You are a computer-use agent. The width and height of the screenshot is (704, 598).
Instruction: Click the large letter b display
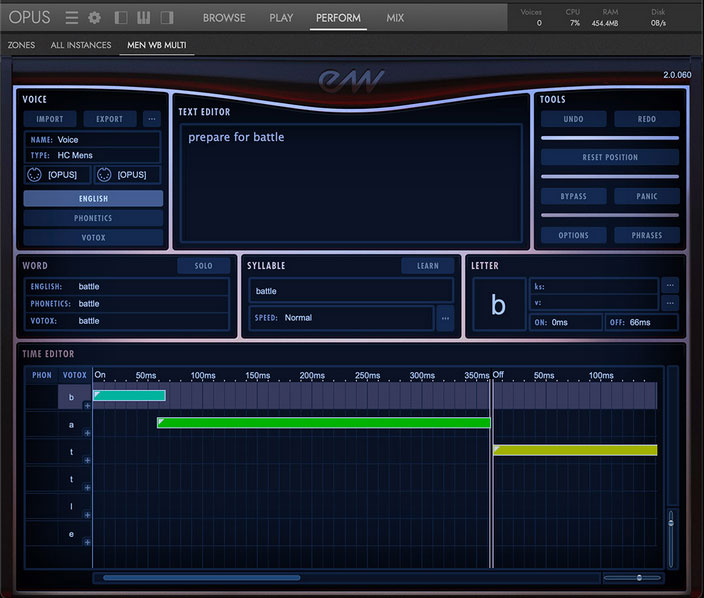tap(498, 304)
